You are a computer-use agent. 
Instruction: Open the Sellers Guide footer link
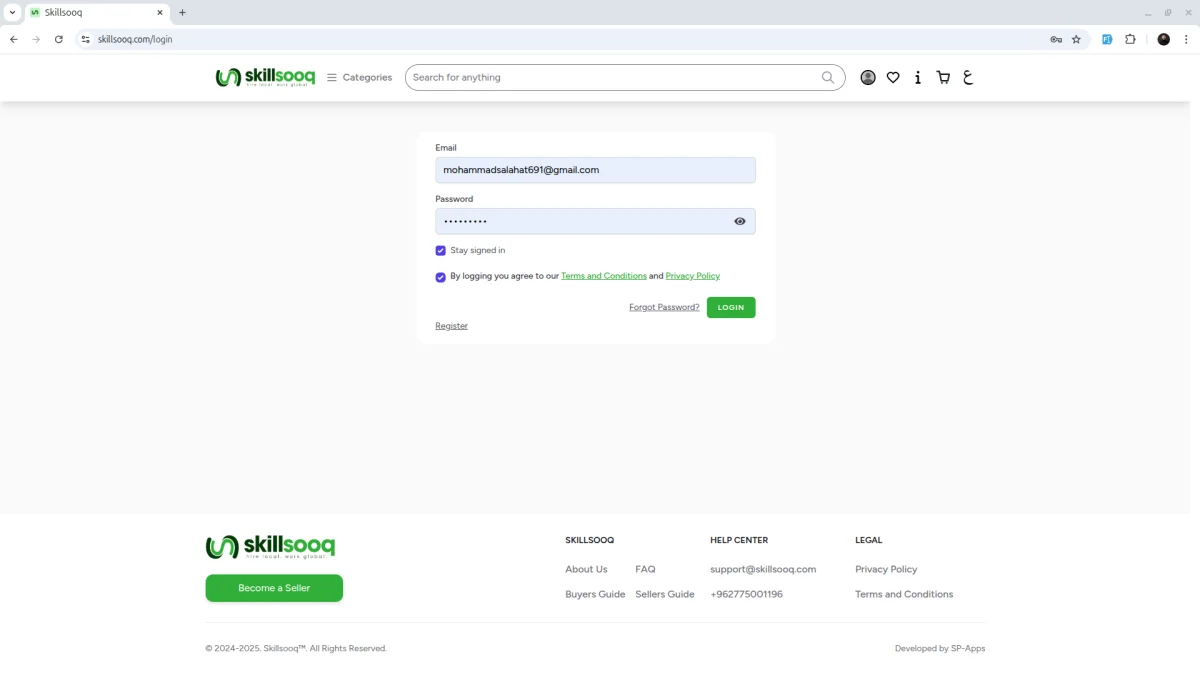pyautogui.click(x=665, y=594)
